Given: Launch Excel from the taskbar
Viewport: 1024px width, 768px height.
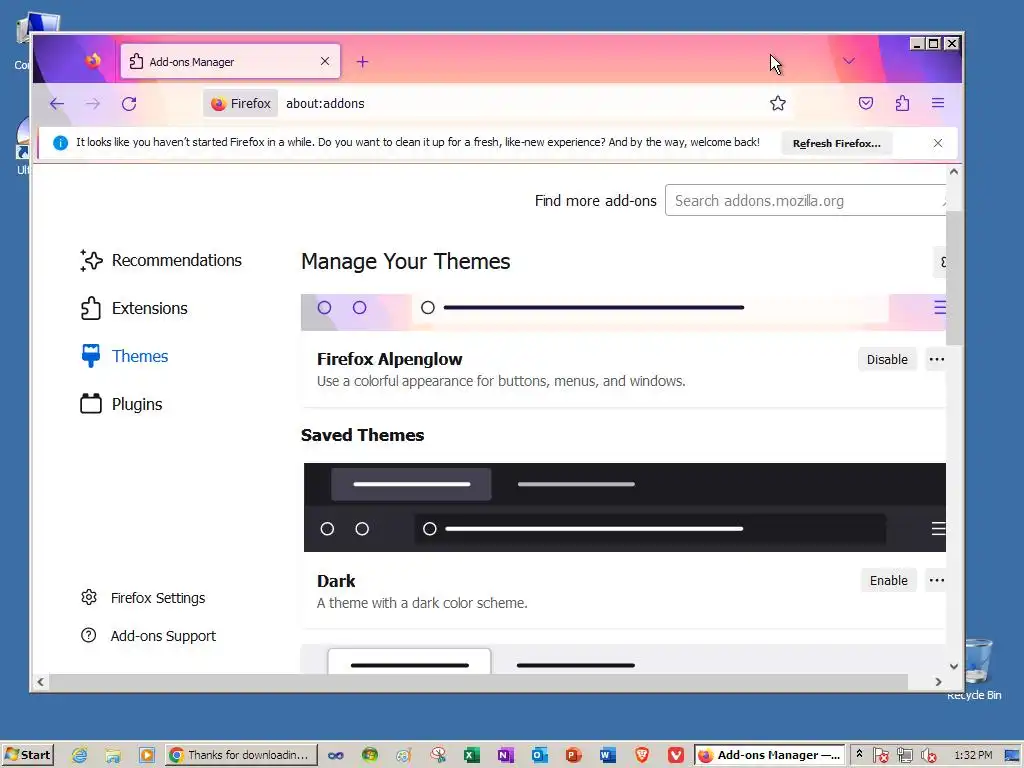Looking at the screenshot, I should pos(472,755).
